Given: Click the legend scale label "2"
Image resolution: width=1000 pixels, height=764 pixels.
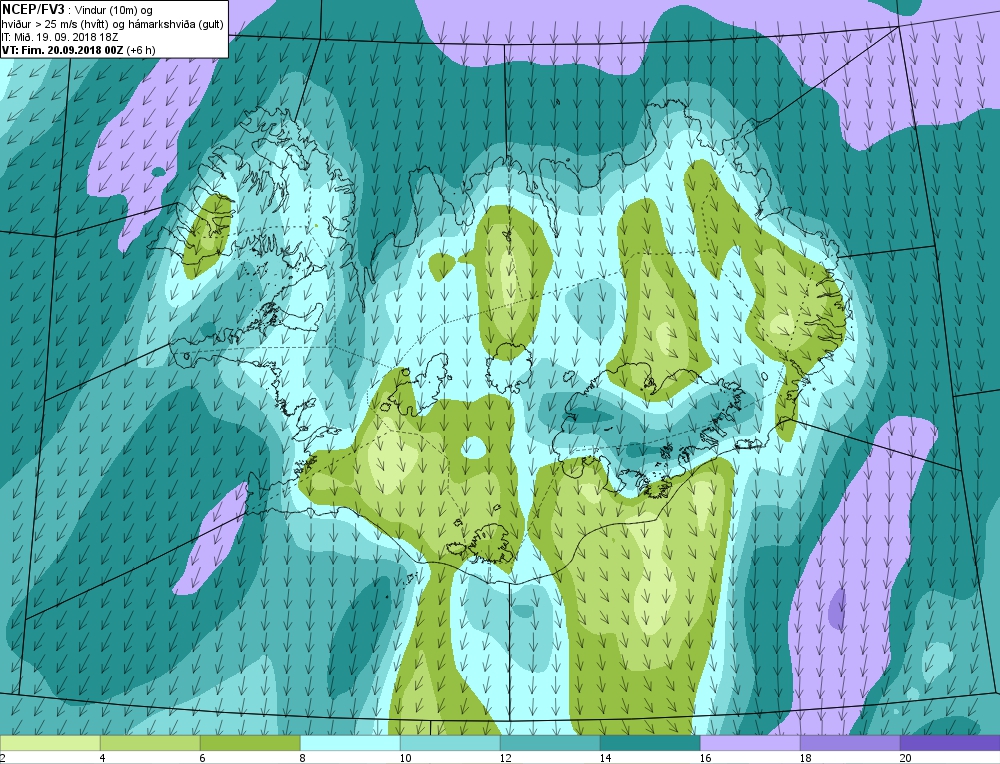Looking at the screenshot, I should tap(3, 758).
